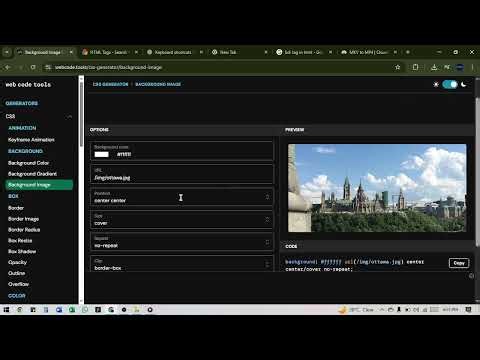Click the sun light-mode icon
The height and width of the screenshot is (360, 480).
click(x=436, y=84)
